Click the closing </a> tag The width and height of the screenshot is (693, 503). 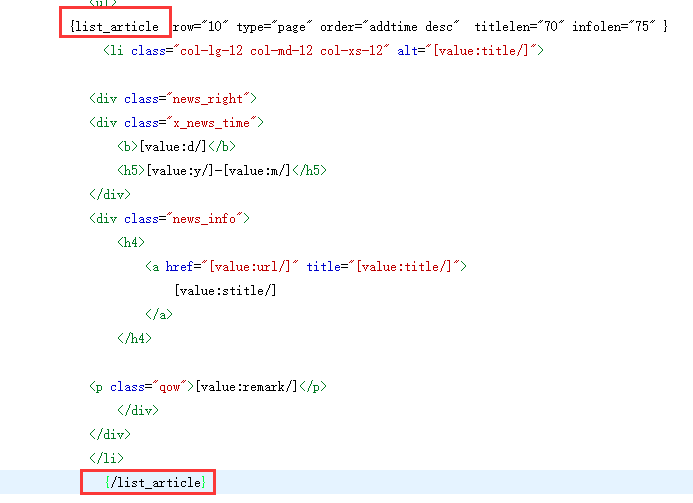(159, 314)
